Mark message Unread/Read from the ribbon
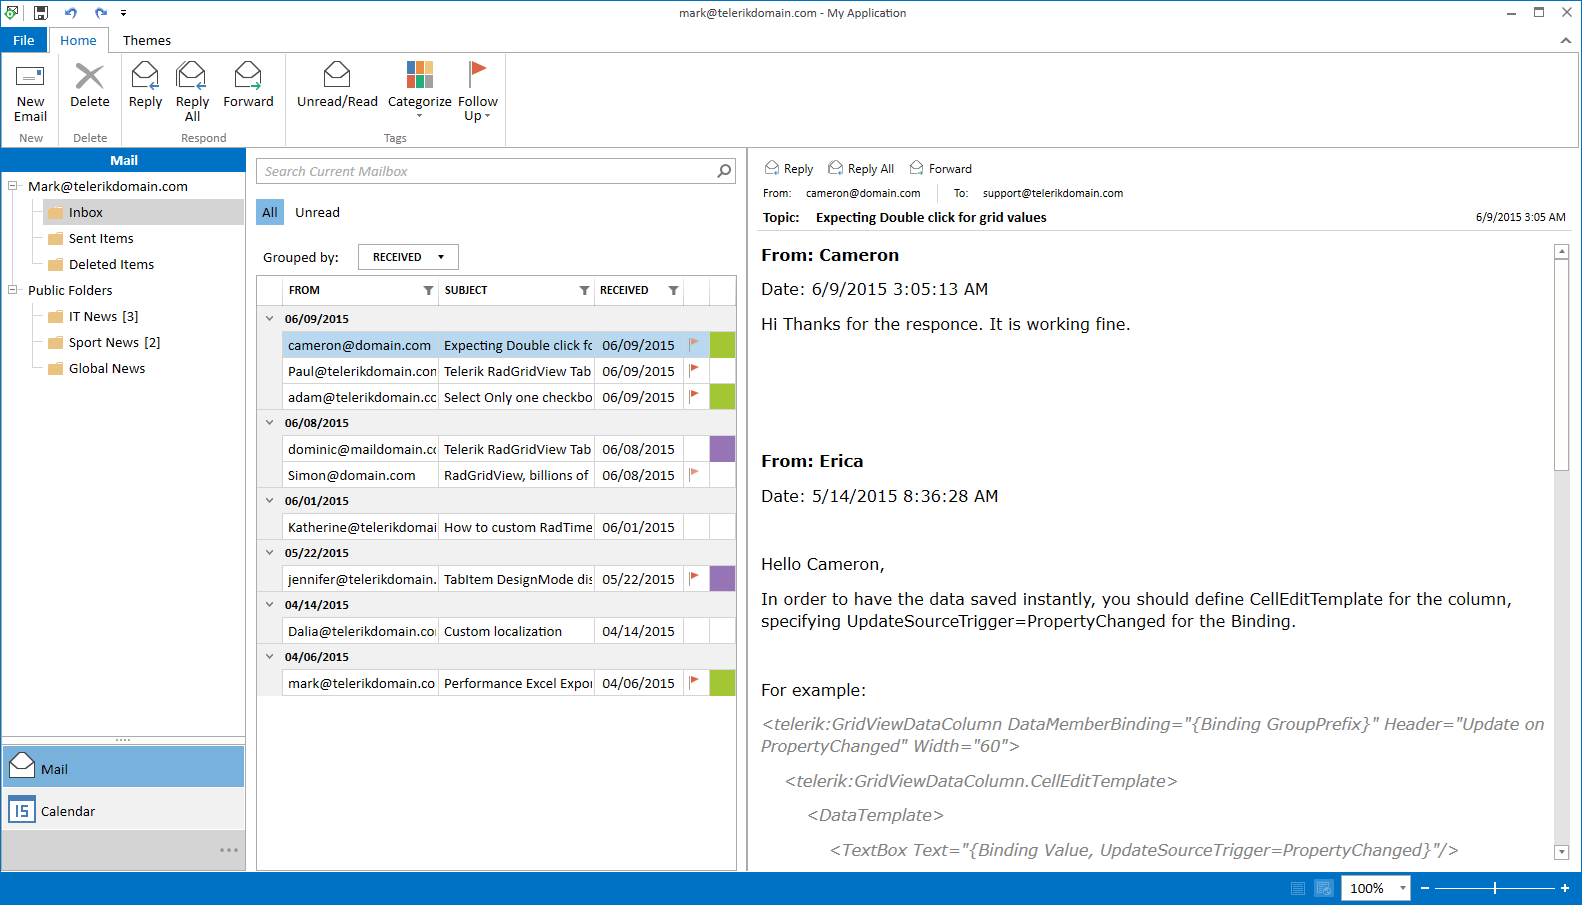This screenshot has width=1582, height=905. pyautogui.click(x=337, y=85)
